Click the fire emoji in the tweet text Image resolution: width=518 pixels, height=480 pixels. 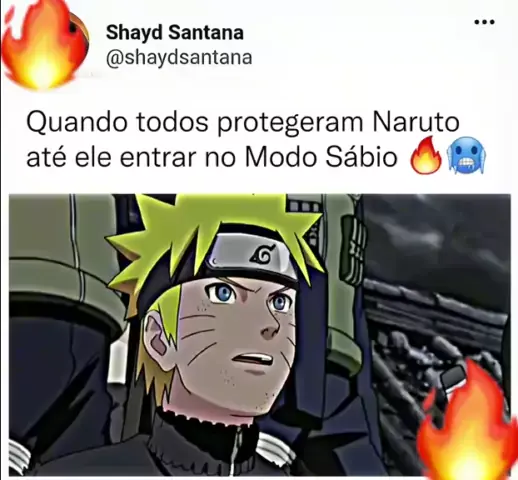pyautogui.click(x=427, y=155)
